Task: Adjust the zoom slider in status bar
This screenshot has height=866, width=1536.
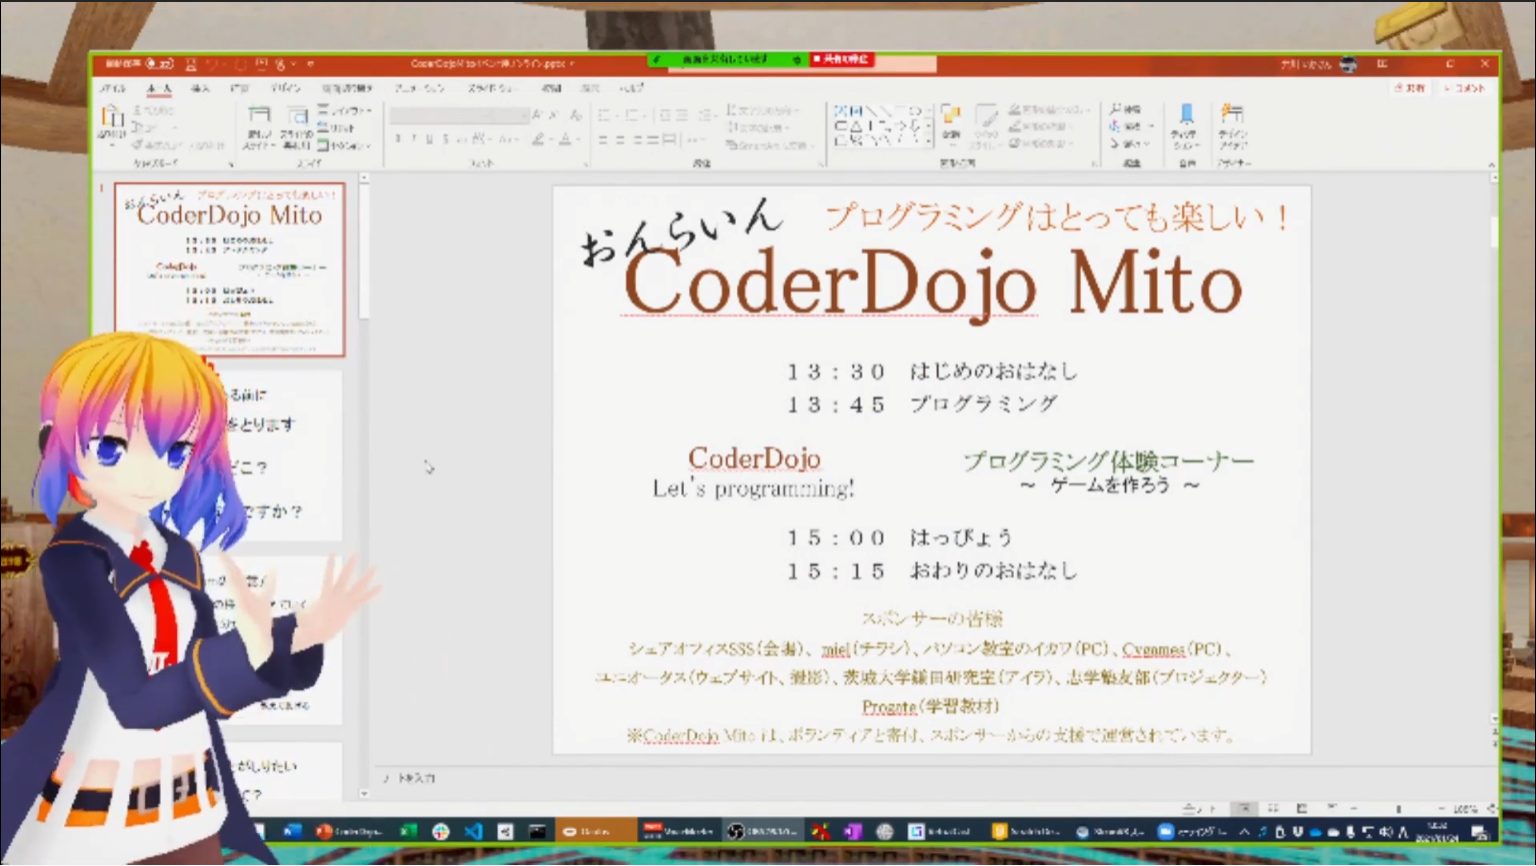Action: [1398, 808]
